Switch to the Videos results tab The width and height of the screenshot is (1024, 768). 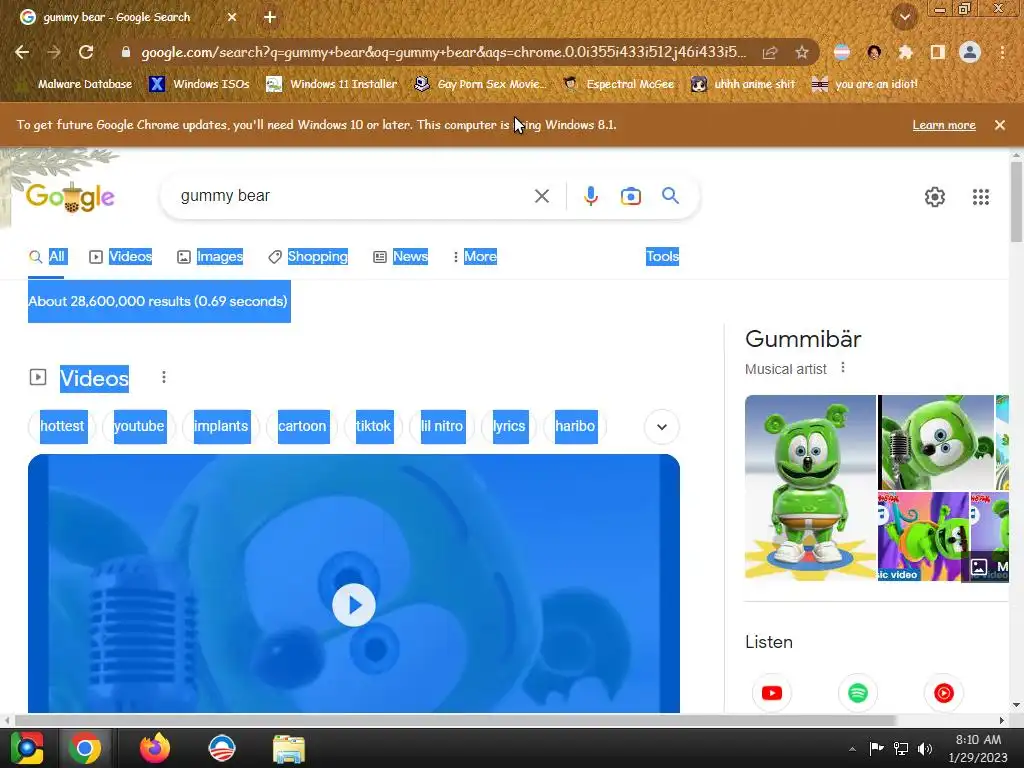click(x=121, y=257)
